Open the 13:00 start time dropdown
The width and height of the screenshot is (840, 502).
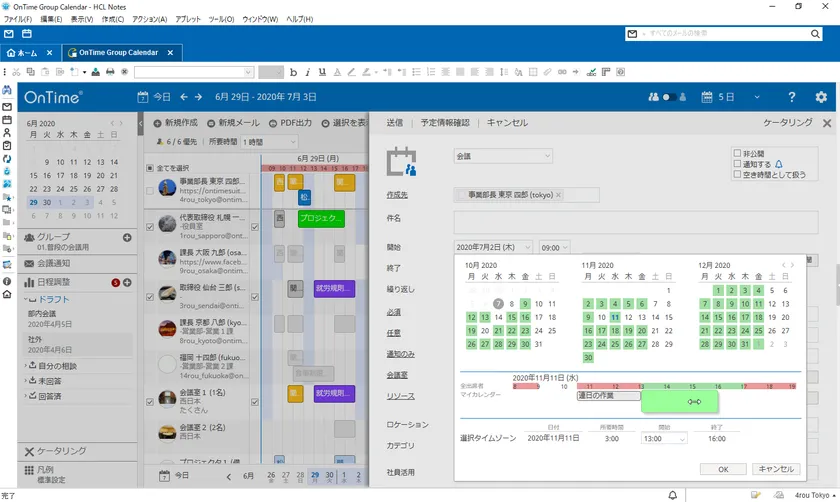click(x=665, y=438)
